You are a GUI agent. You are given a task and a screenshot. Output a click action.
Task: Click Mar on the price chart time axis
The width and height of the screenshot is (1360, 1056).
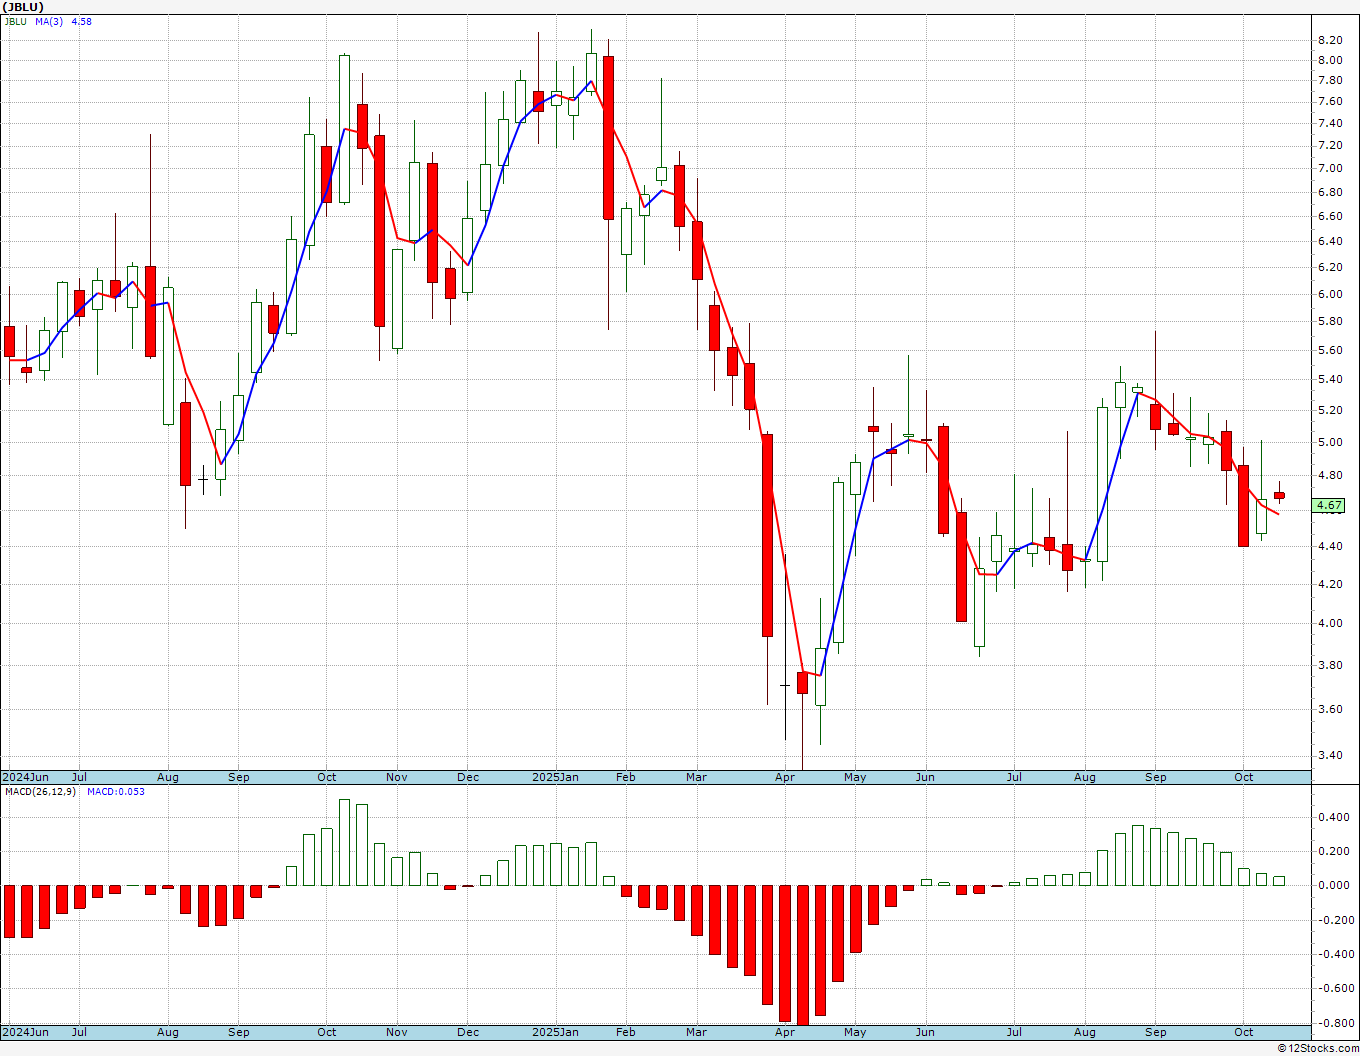point(696,777)
